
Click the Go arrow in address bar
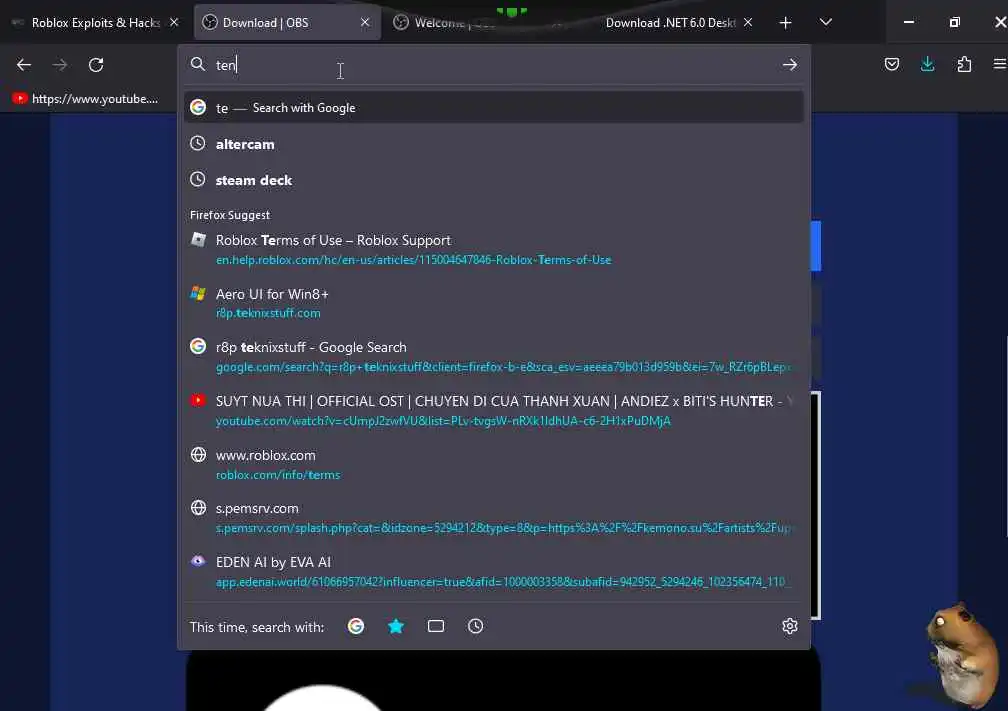[x=789, y=65]
